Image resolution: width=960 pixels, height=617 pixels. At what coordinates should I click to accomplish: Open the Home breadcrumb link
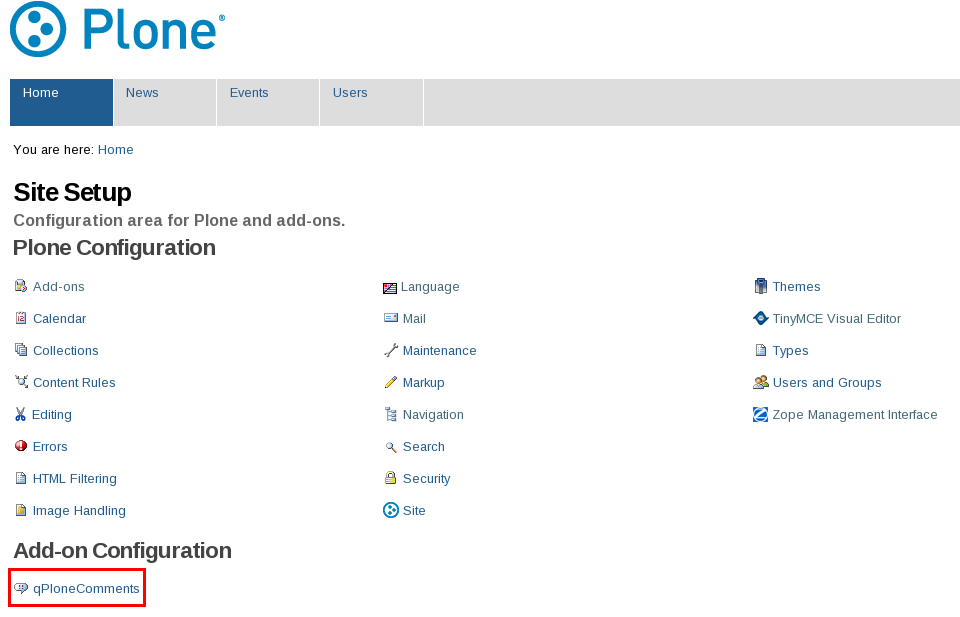(x=115, y=150)
